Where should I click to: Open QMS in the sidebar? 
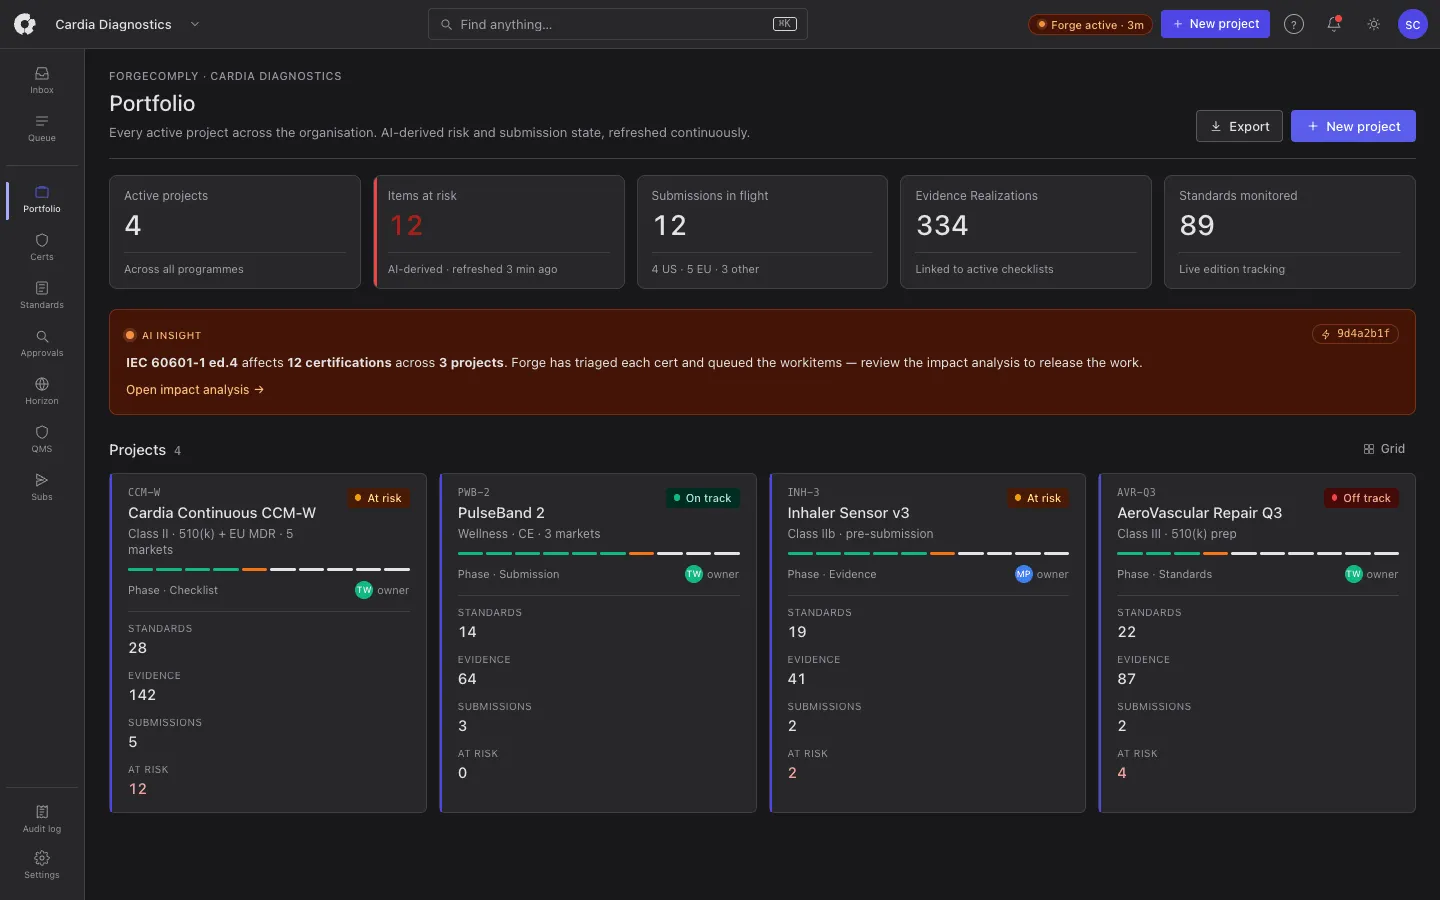(42, 439)
